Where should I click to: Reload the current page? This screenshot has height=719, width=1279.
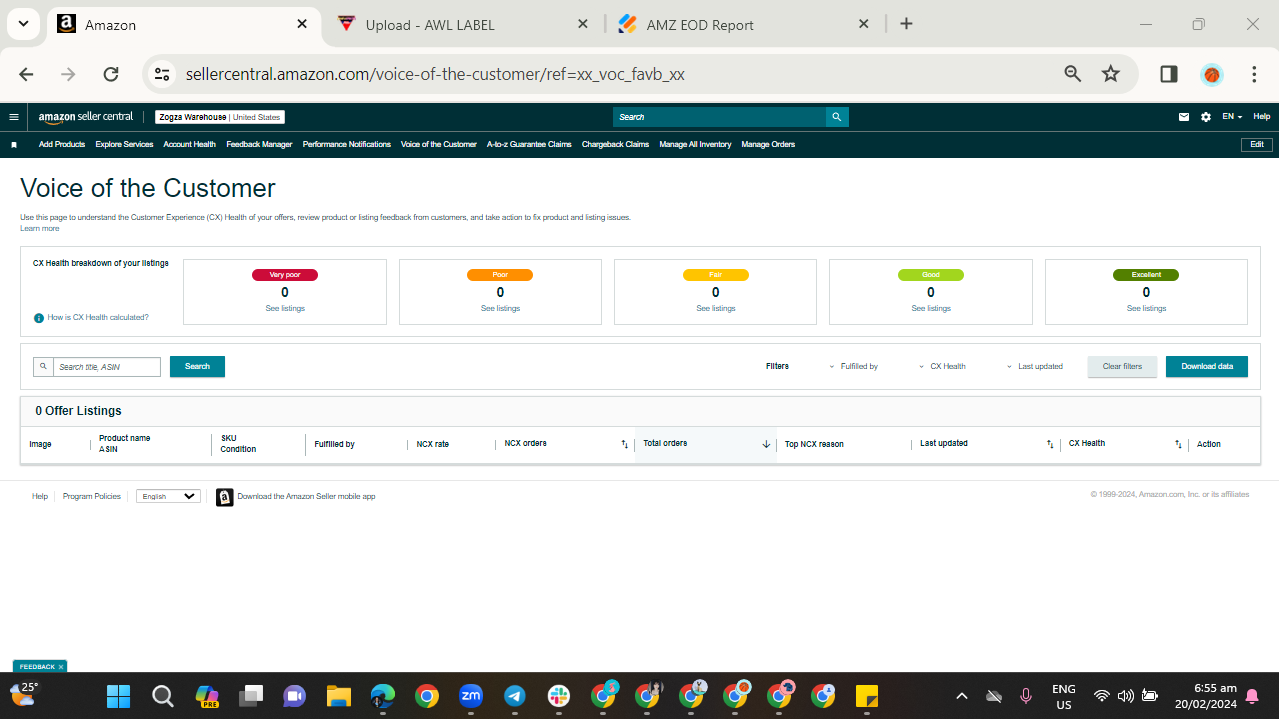pyautogui.click(x=111, y=74)
